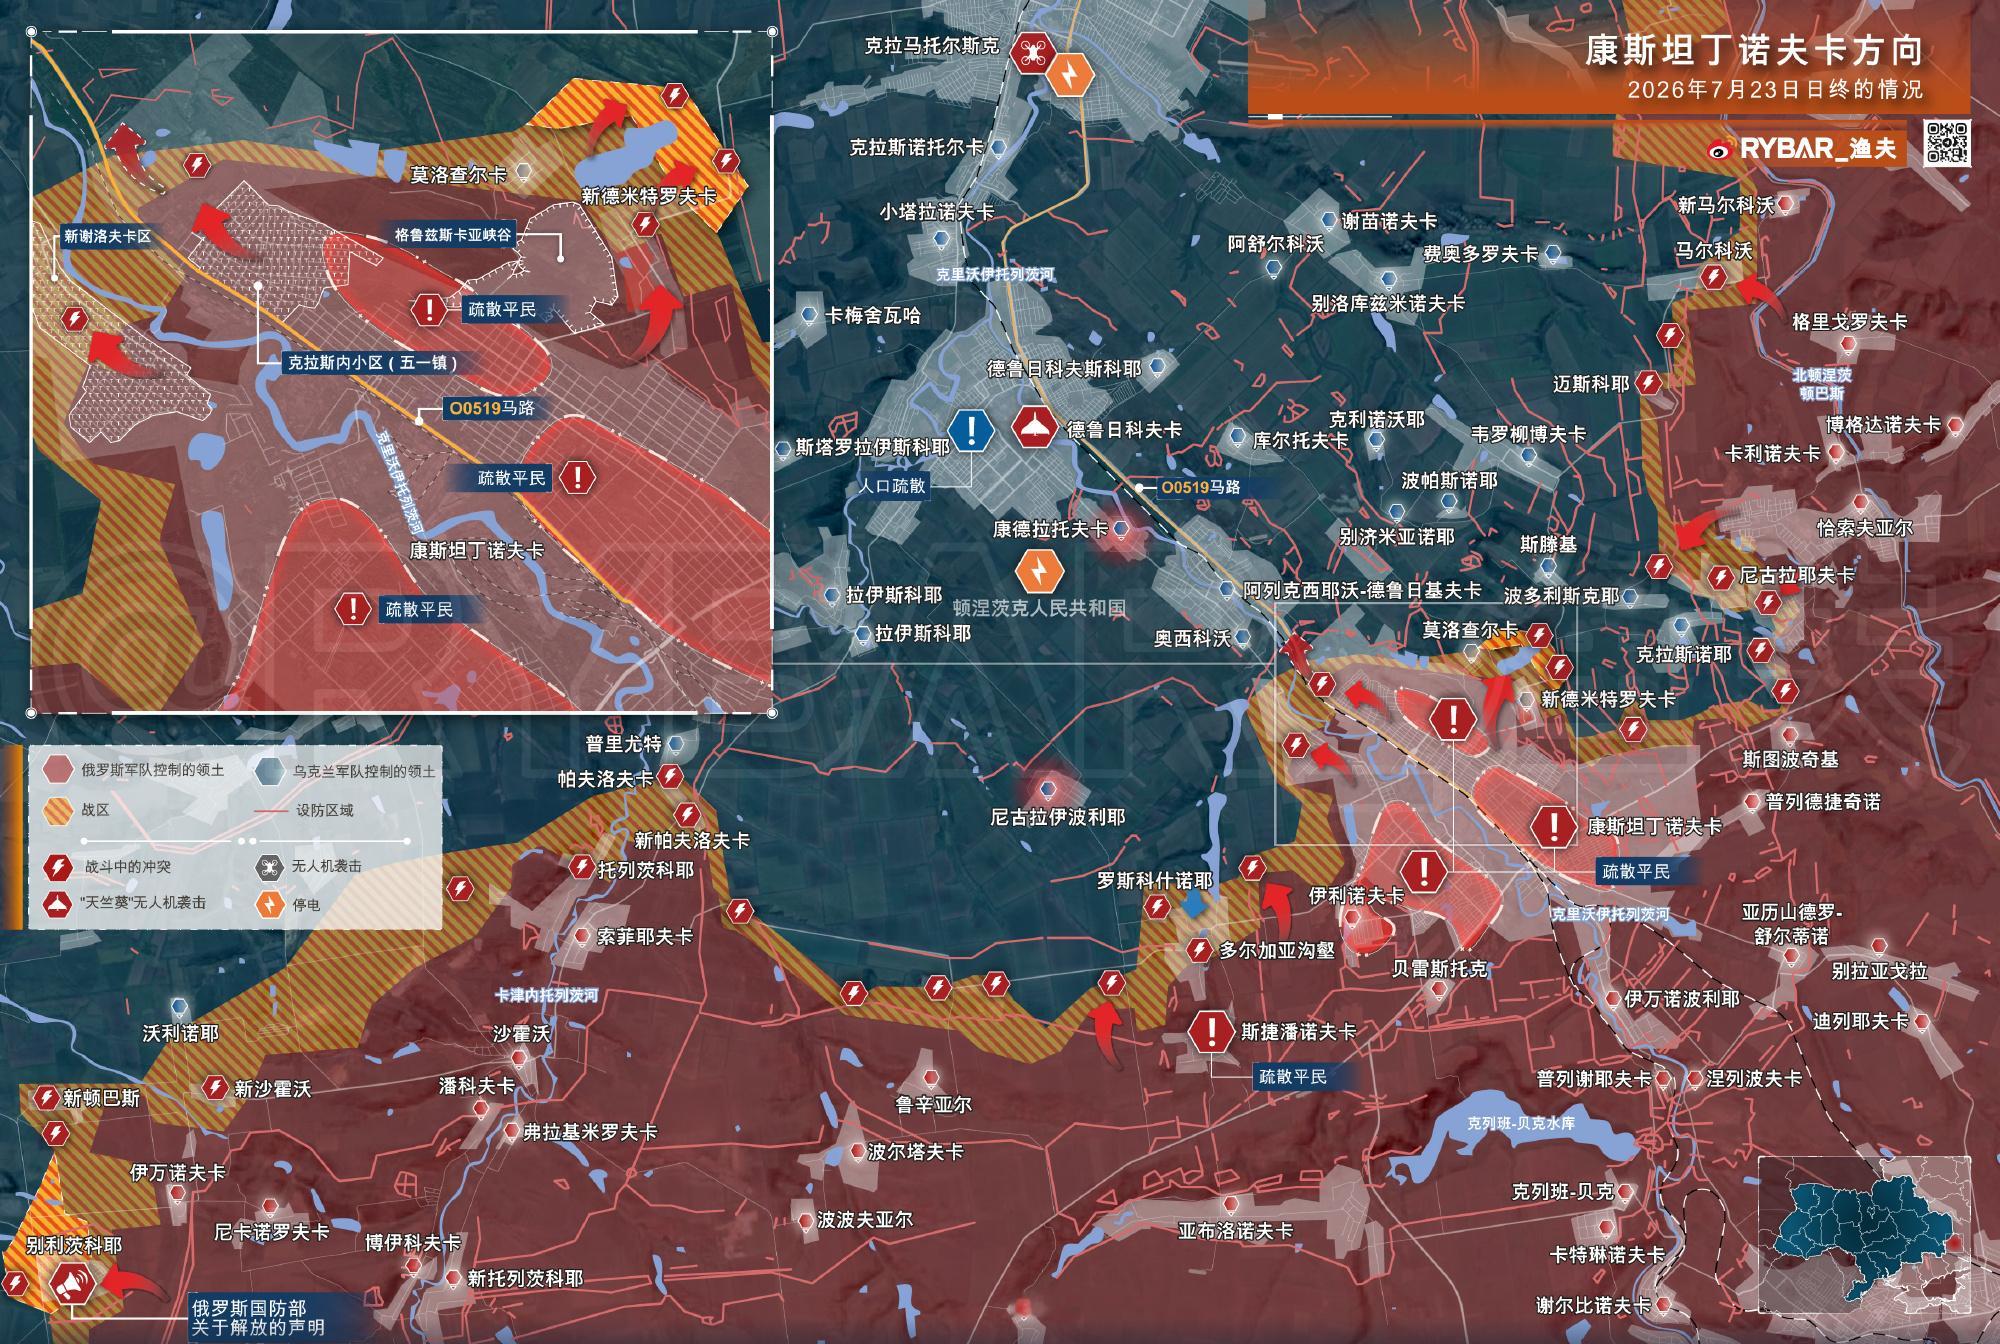Image resolution: width=2000 pixels, height=1344 pixels.
Task: Click the 疏散平民 label under 斯捷潘诺夫卡
Action: [1292, 1076]
